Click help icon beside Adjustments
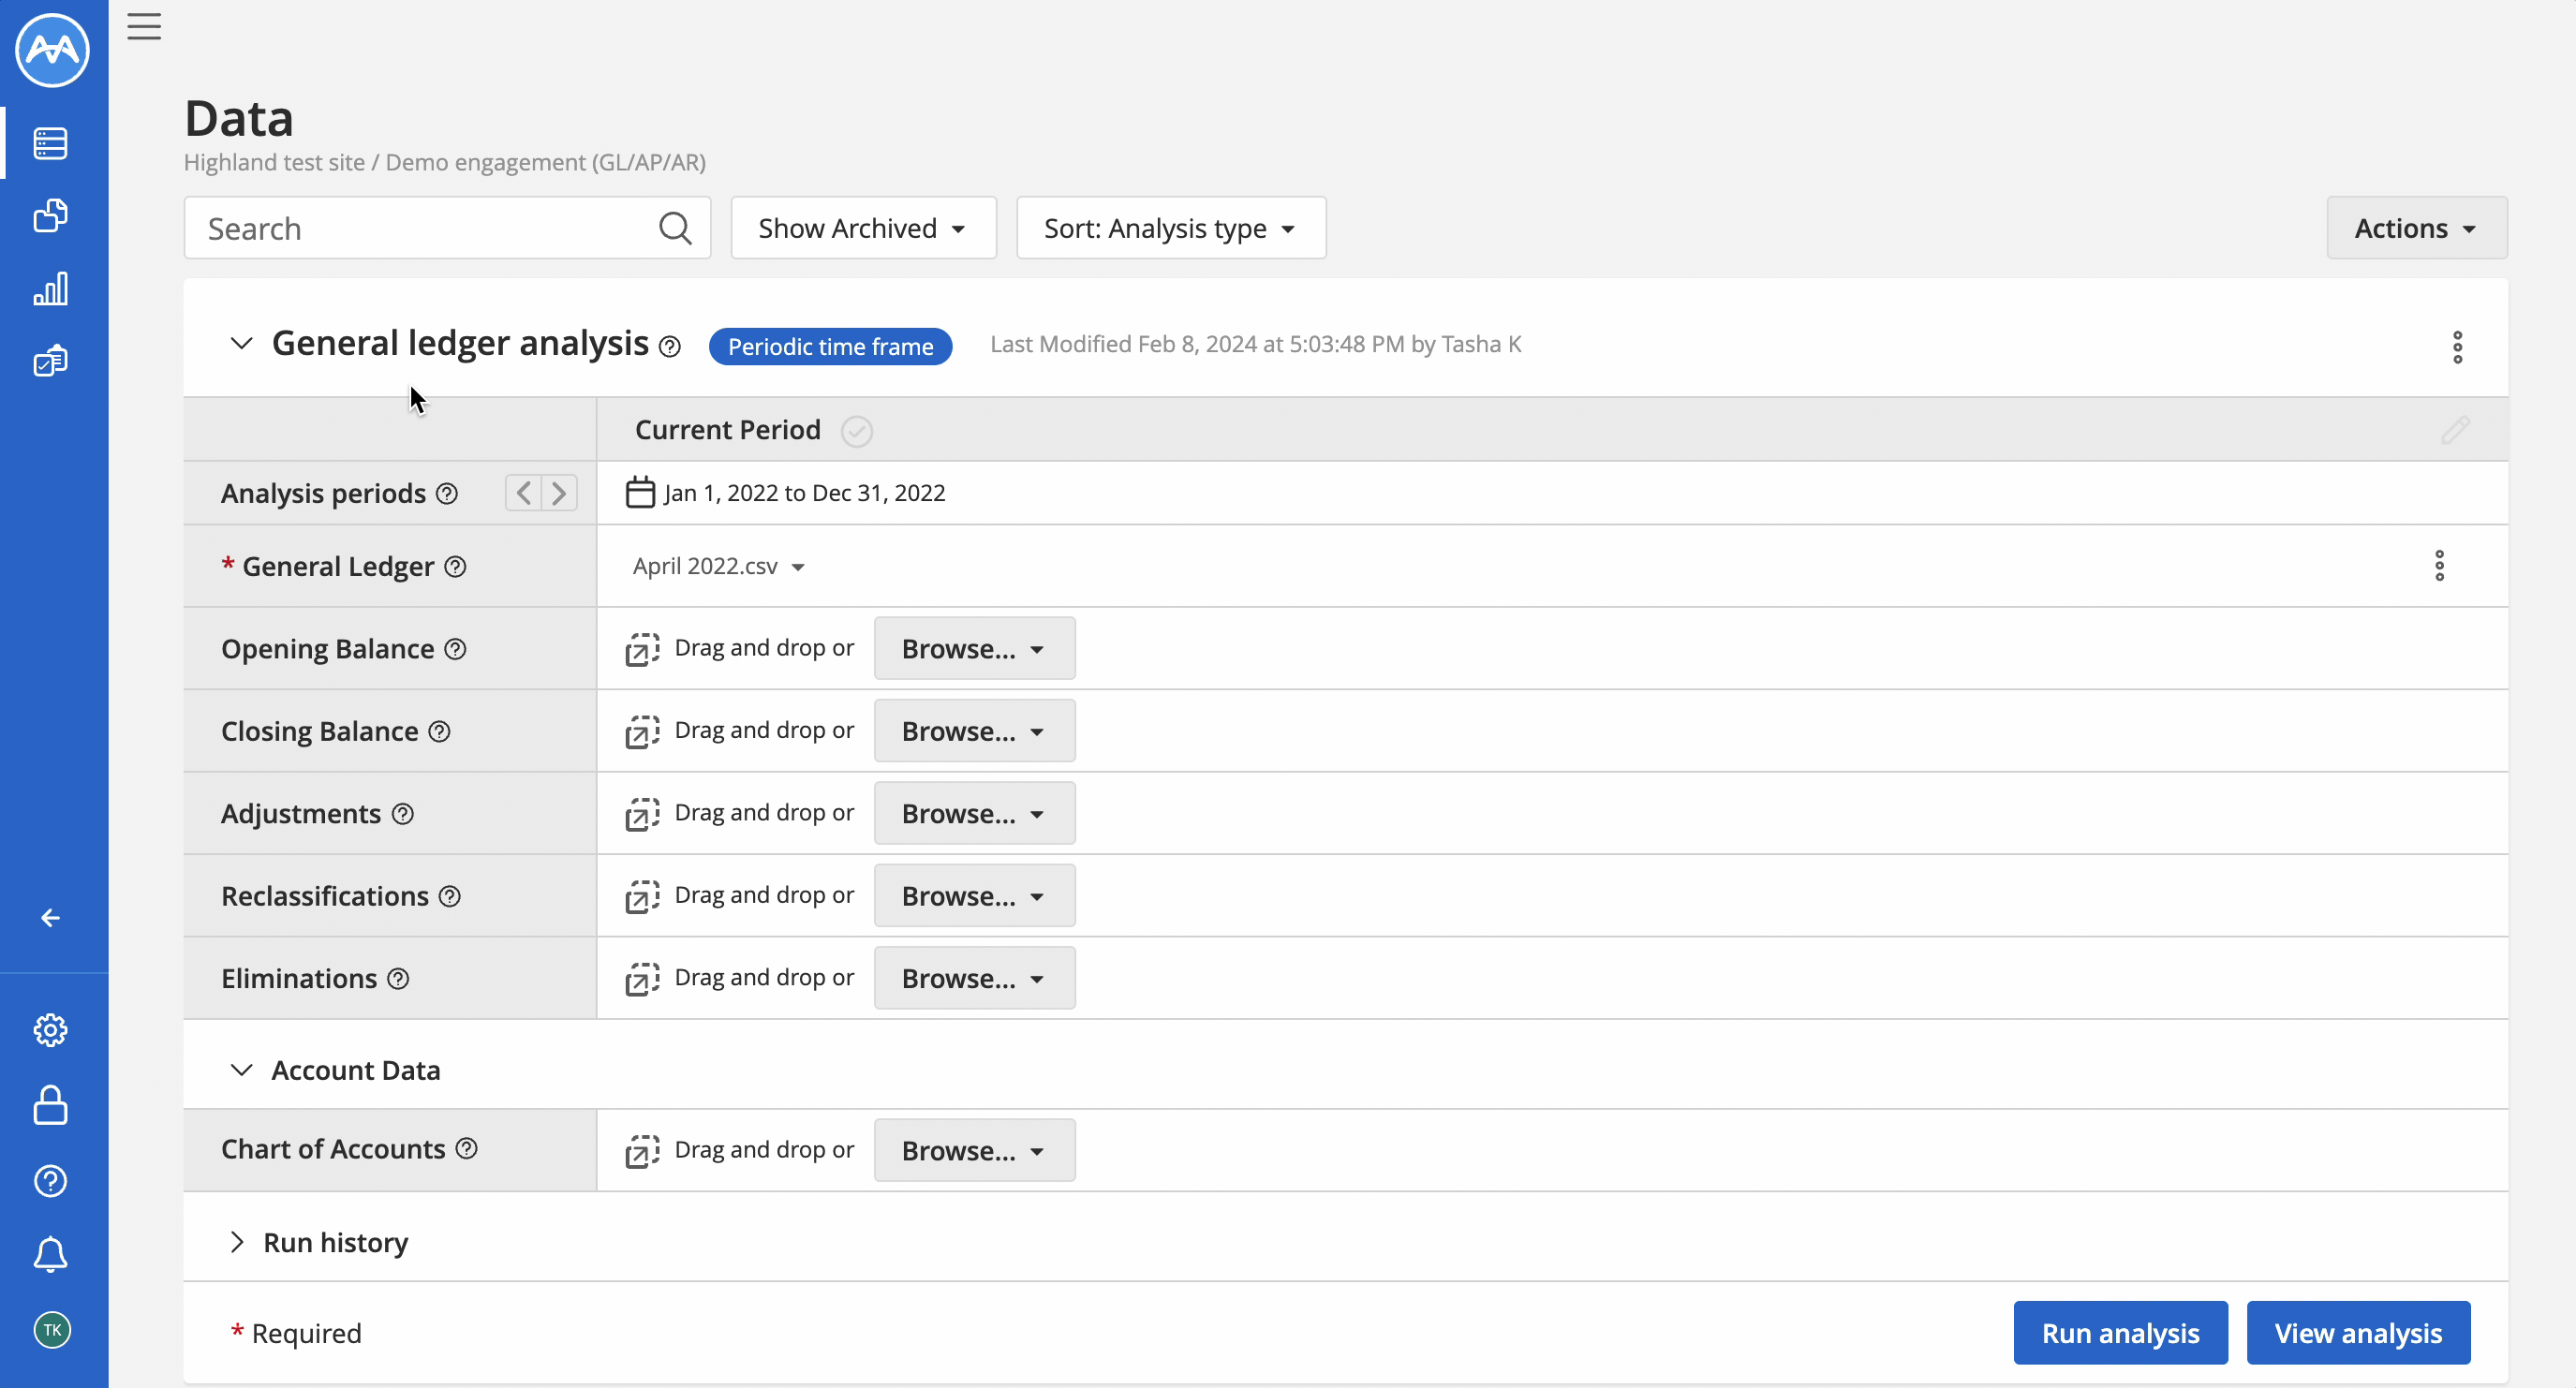Viewport: 2576px width, 1388px height. [x=402, y=814]
